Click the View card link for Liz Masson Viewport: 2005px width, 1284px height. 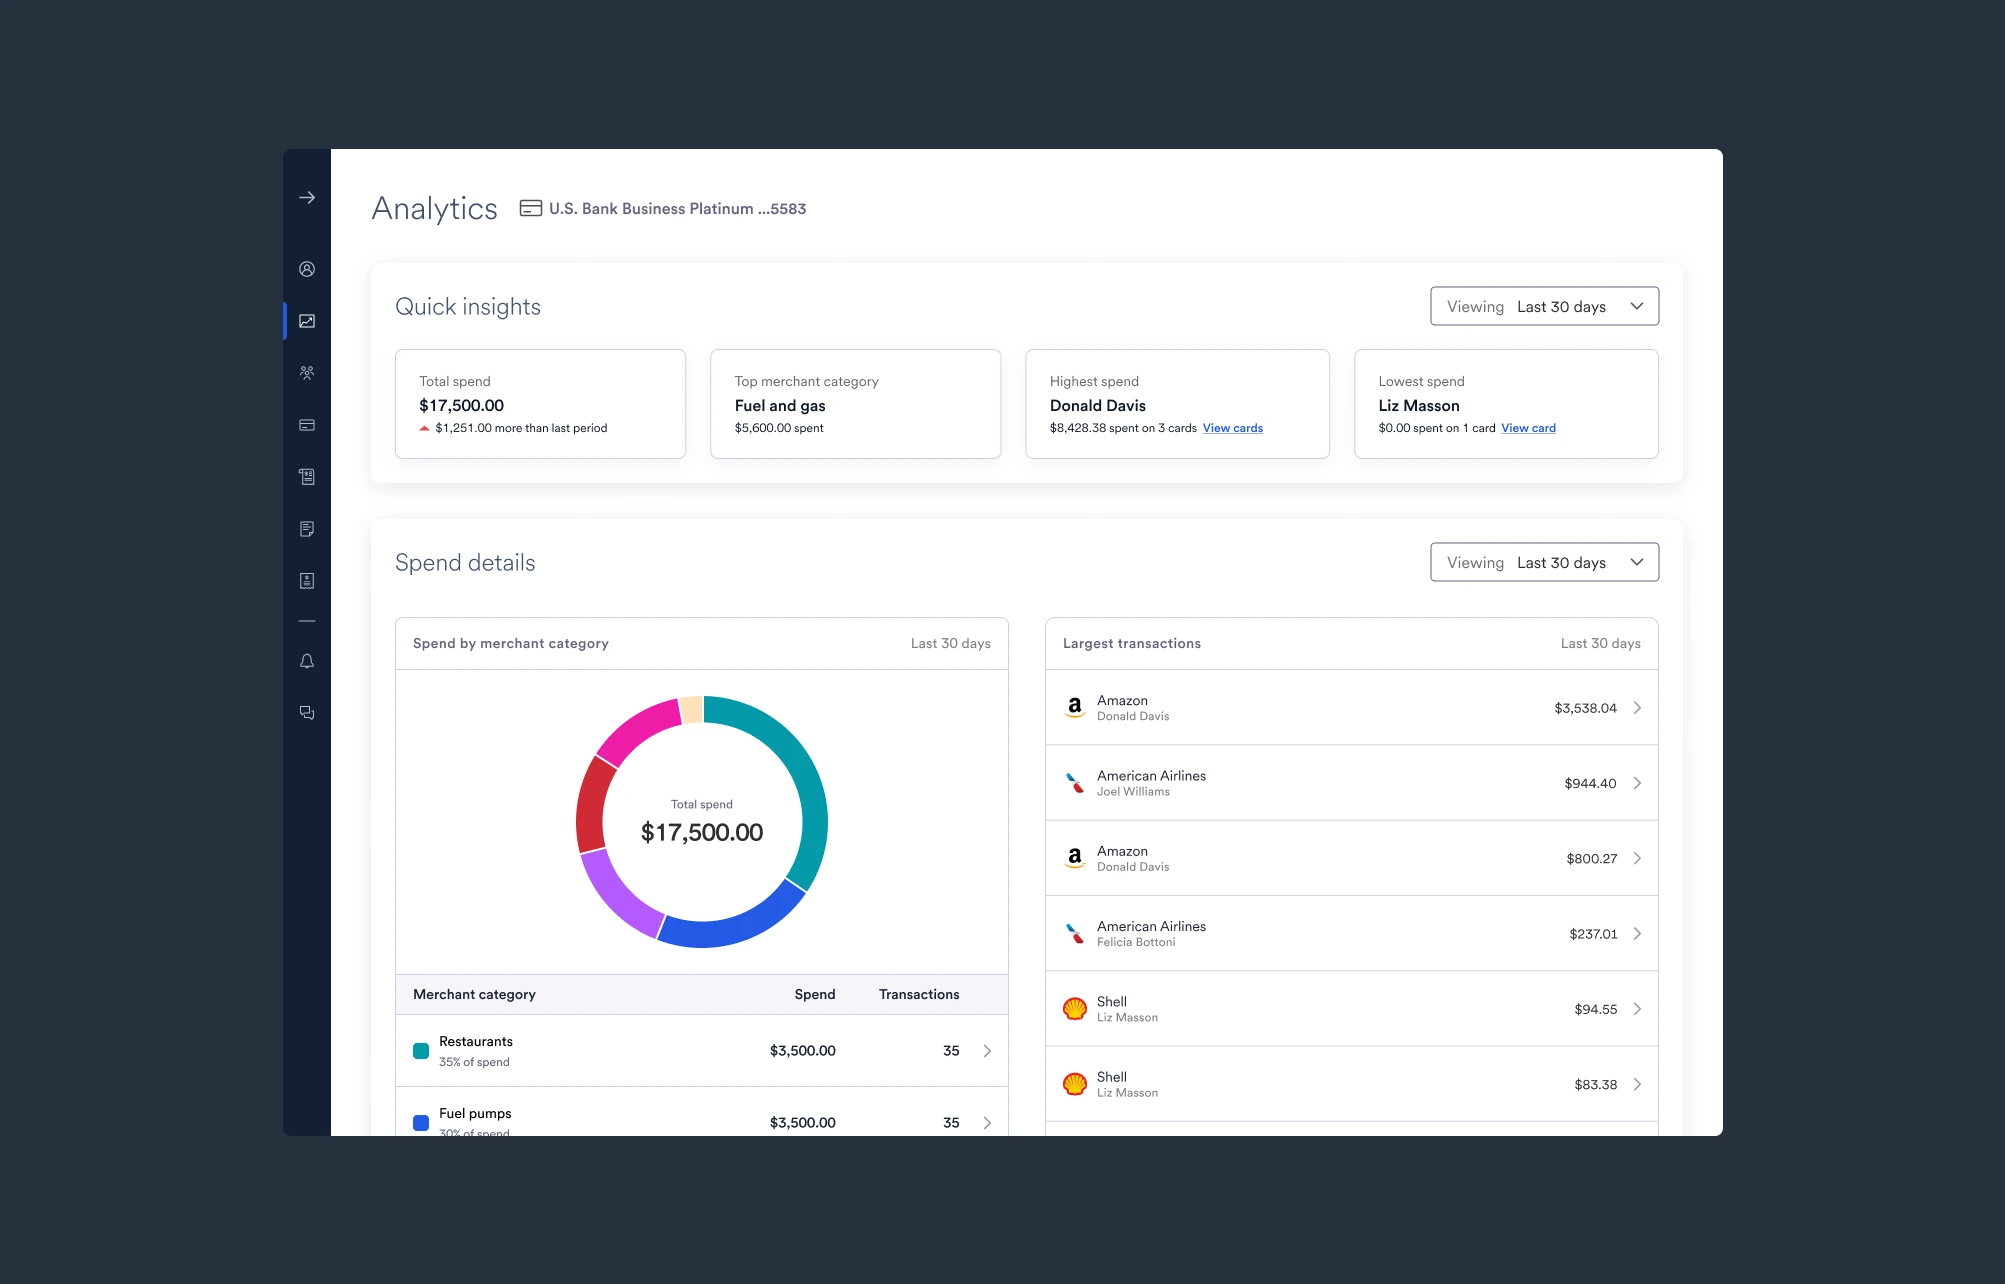point(1528,428)
